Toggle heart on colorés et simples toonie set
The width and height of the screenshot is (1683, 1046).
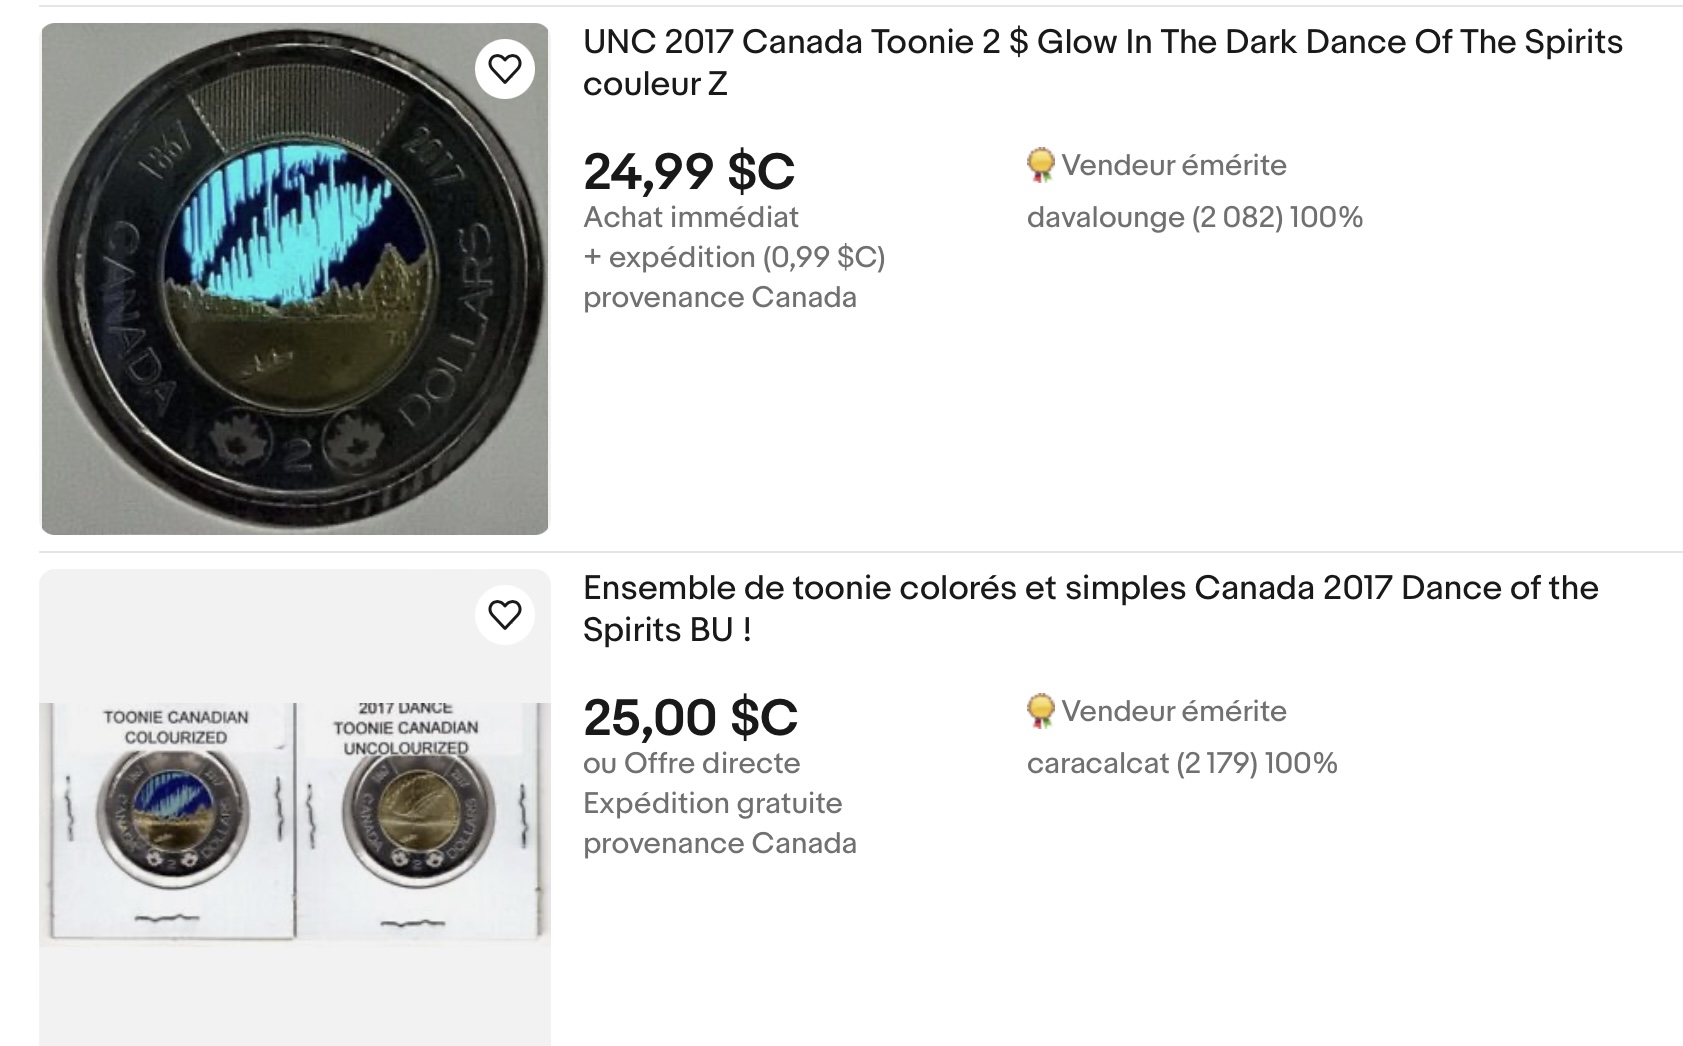(x=505, y=614)
